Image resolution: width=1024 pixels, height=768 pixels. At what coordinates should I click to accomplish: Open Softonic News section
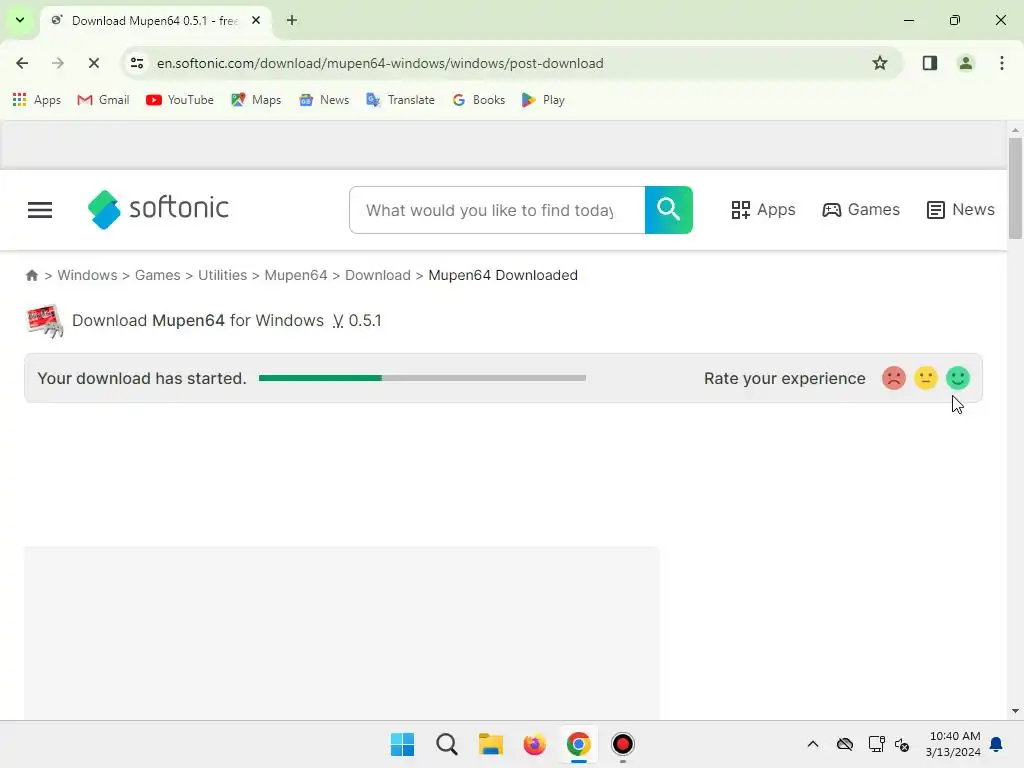pos(960,210)
